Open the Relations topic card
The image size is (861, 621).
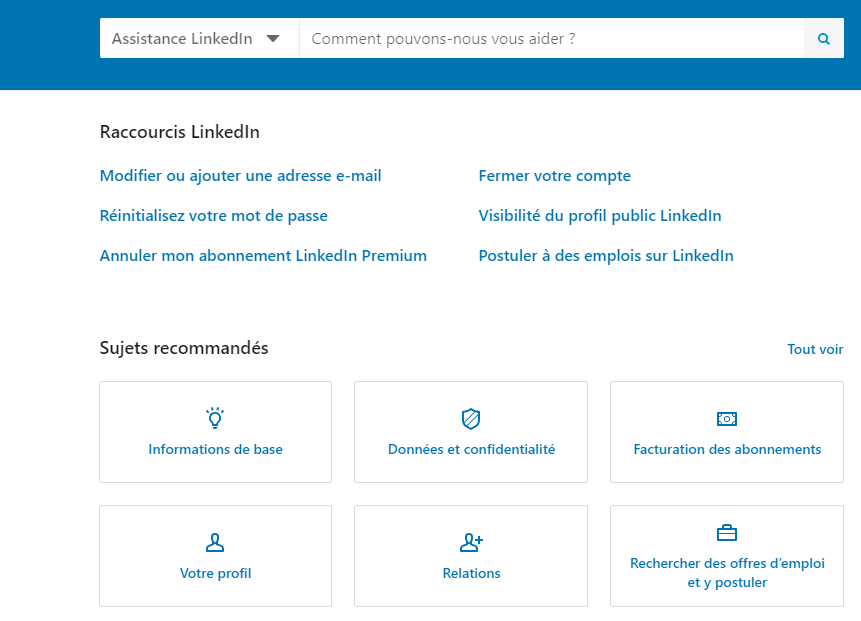tap(470, 556)
